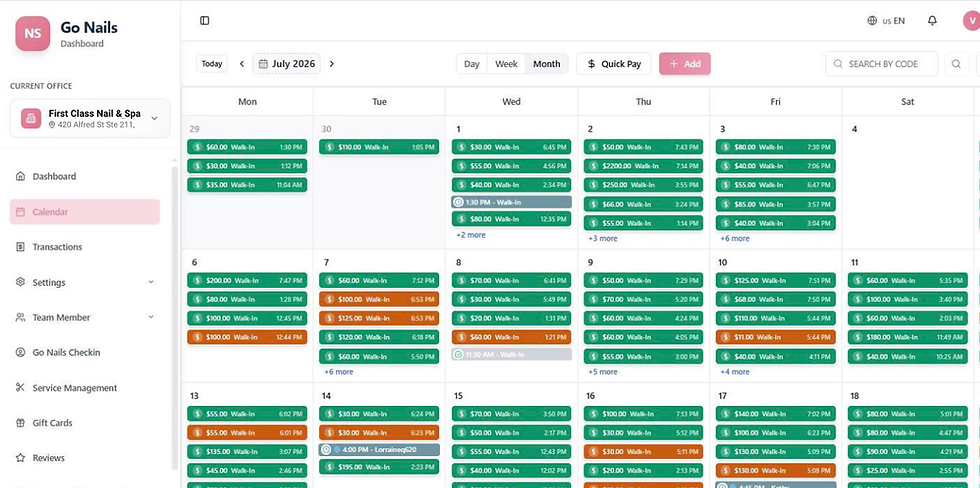Open Go Nails Checkin page

(x=85, y=352)
